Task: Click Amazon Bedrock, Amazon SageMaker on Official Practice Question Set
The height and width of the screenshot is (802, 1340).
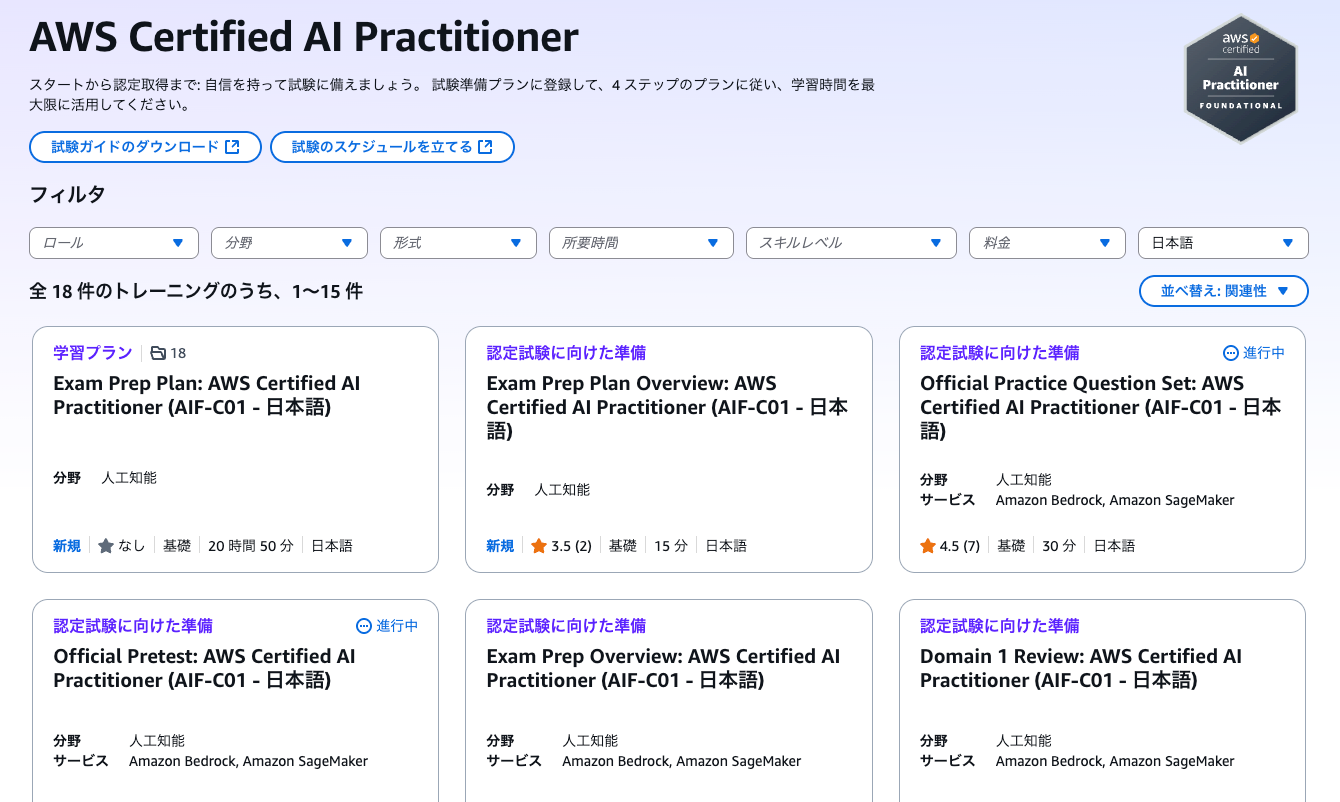Action: click(1115, 500)
